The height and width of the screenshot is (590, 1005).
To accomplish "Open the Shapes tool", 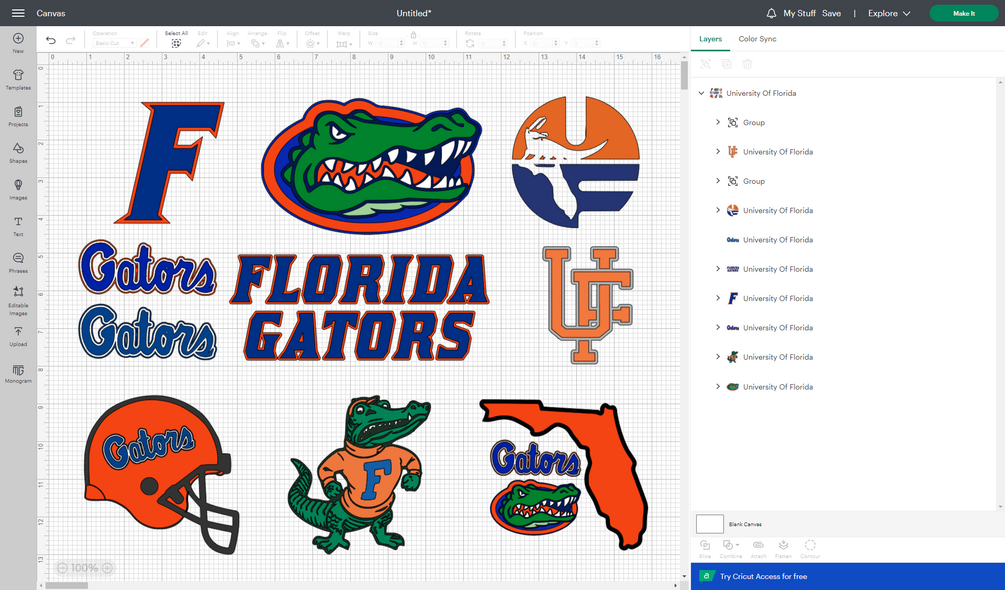I will (18, 152).
